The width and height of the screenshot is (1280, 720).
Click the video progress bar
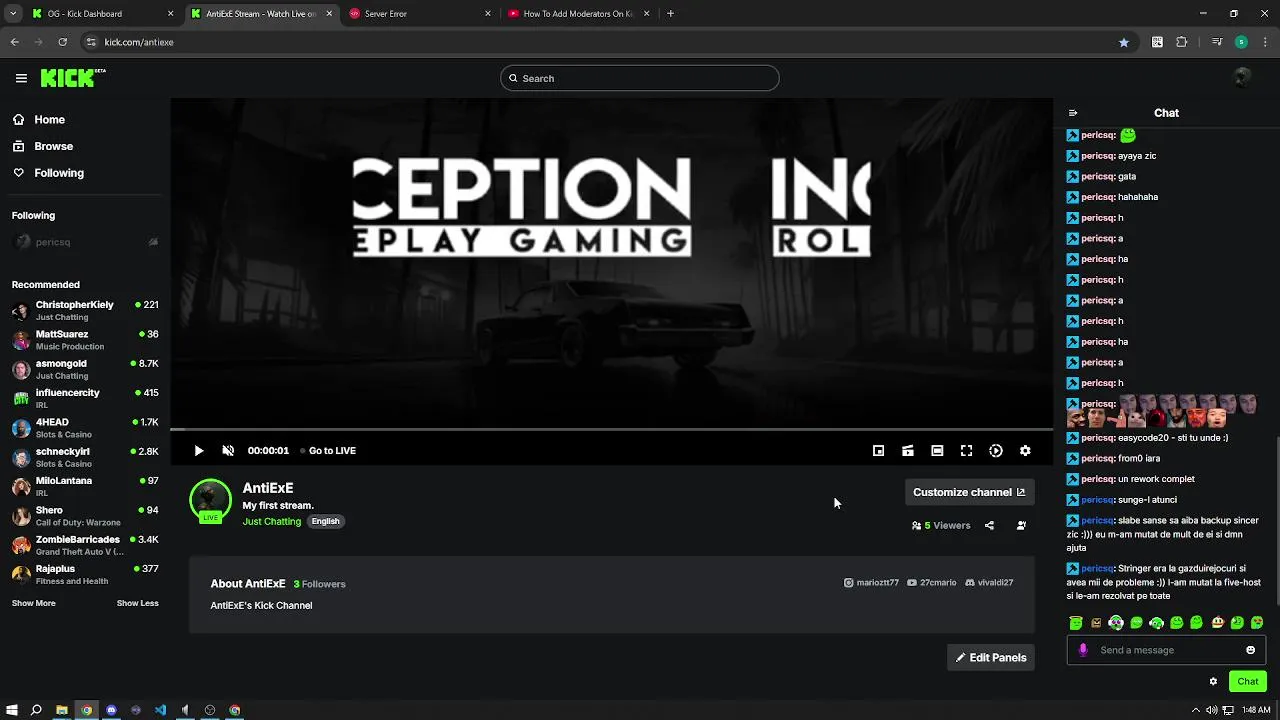click(612, 430)
